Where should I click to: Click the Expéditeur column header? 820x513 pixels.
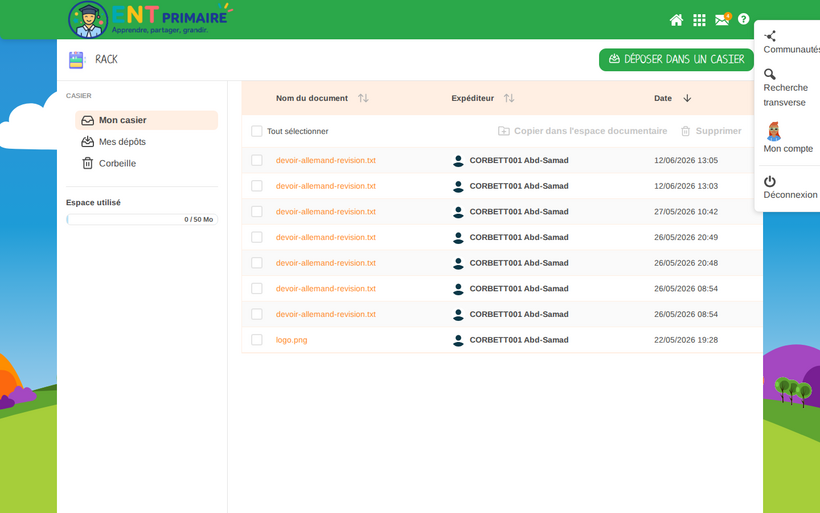click(472, 98)
